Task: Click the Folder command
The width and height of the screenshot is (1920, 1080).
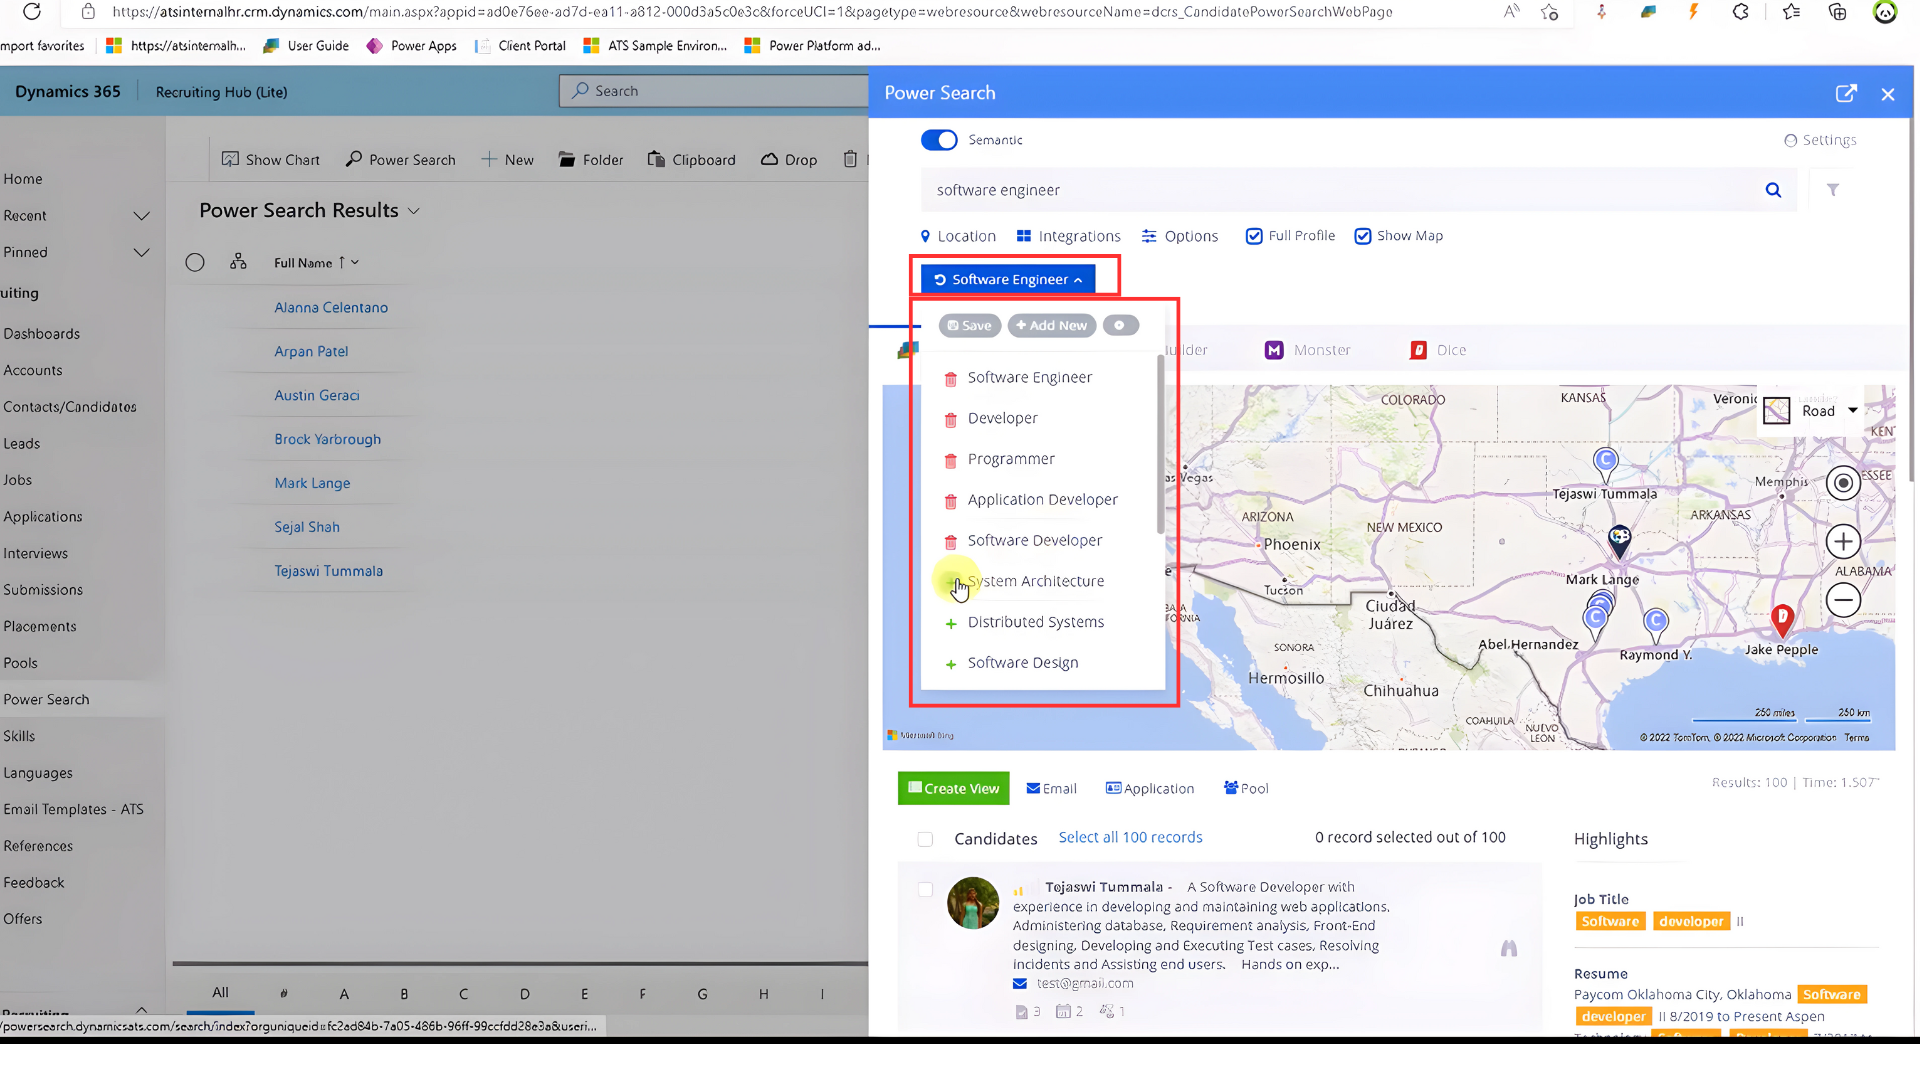Action: (591, 160)
